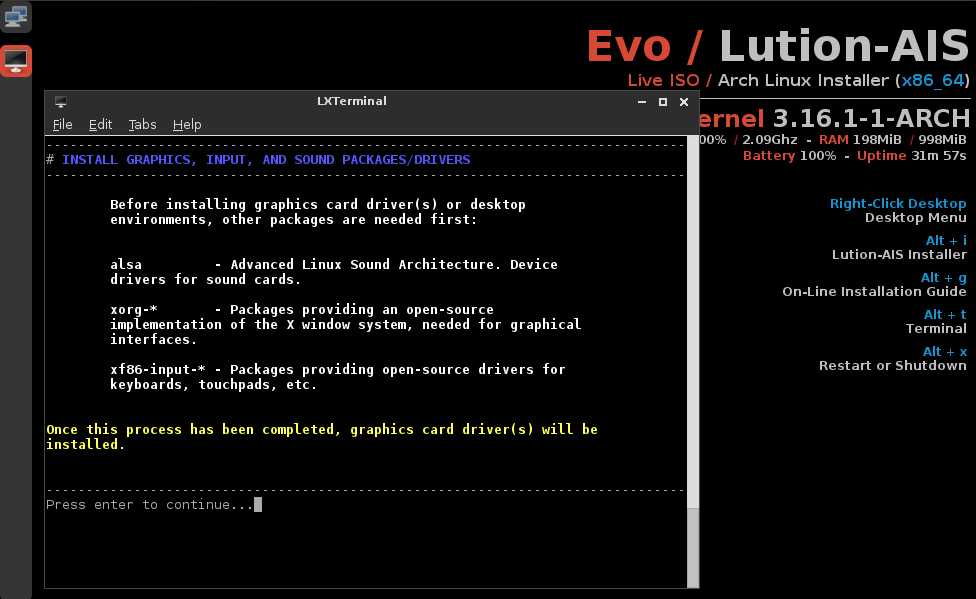Screen dimensions: 976x599
Task: Click the LXTerminal title text in the title bar
Action: (352, 101)
